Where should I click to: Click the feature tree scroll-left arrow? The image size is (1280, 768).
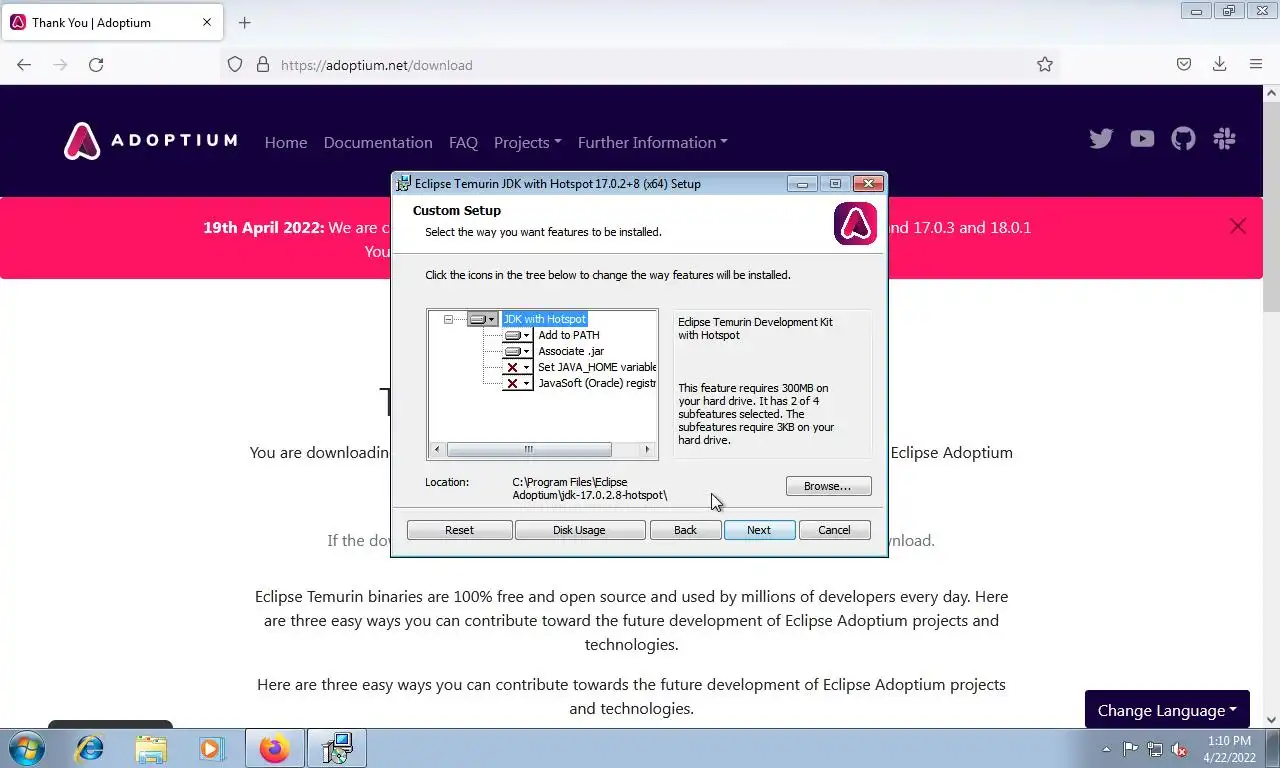tap(437, 450)
